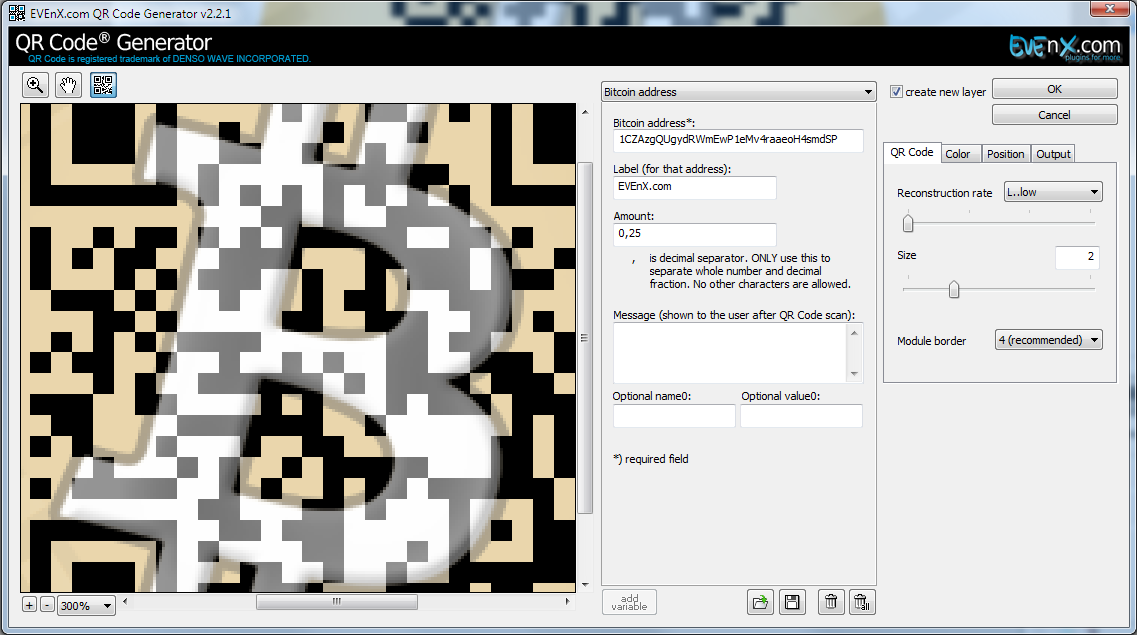The image size is (1137, 635).
Task: Click the 'Reconstruction rate' label
Action: [944, 193]
